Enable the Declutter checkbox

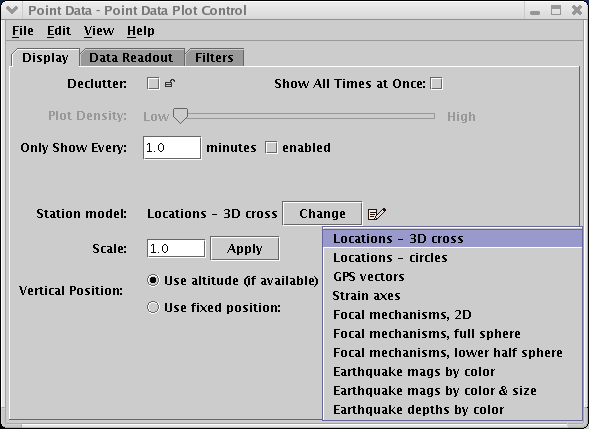[x=153, y=83]
